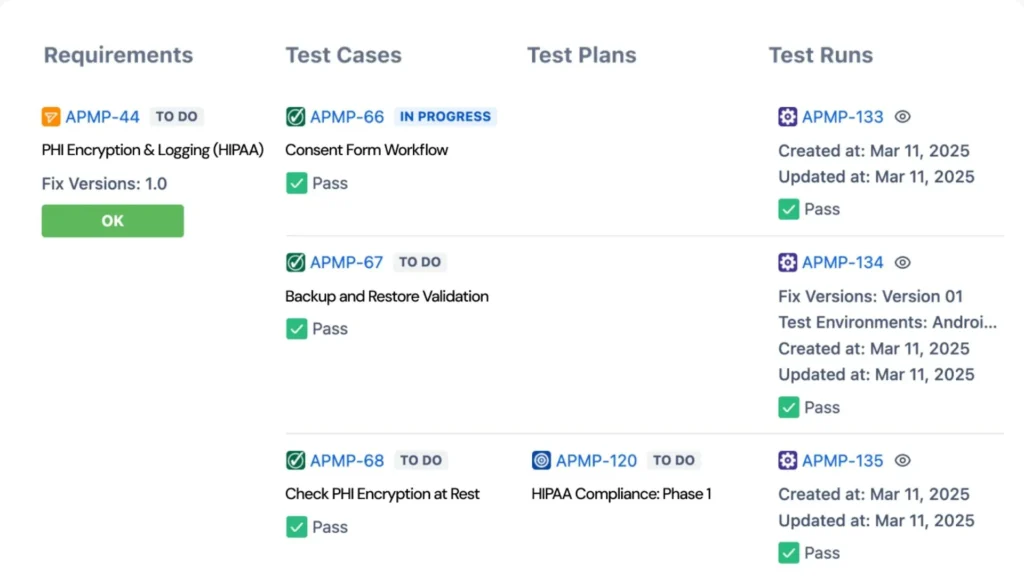Screen dimensions: 1024x576
Task: Open the TO DO status dropdown for APMP-44
Action: click(176, 116)
